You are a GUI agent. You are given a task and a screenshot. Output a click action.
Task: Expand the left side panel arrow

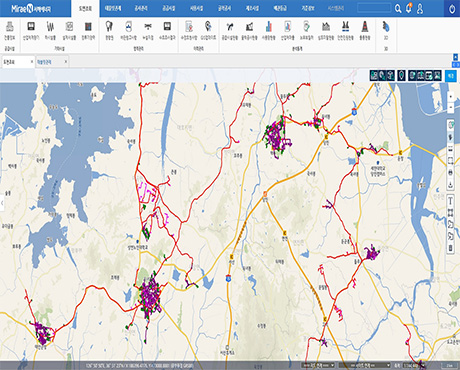click(2, 203)
